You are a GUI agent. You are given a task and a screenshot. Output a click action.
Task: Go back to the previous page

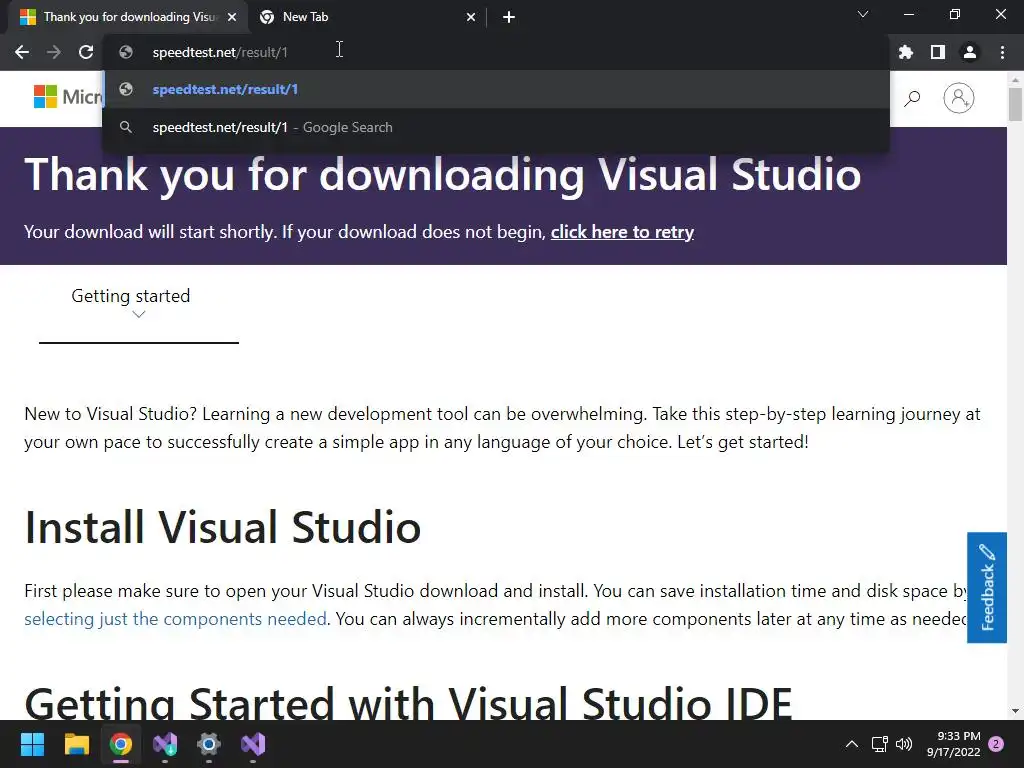[22, 52]
